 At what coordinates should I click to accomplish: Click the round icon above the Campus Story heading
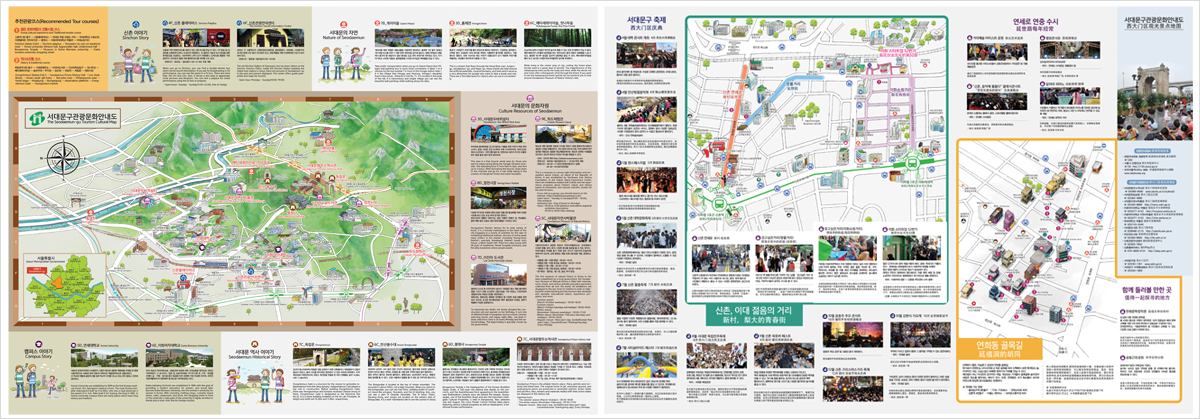[x=38, y=343]
